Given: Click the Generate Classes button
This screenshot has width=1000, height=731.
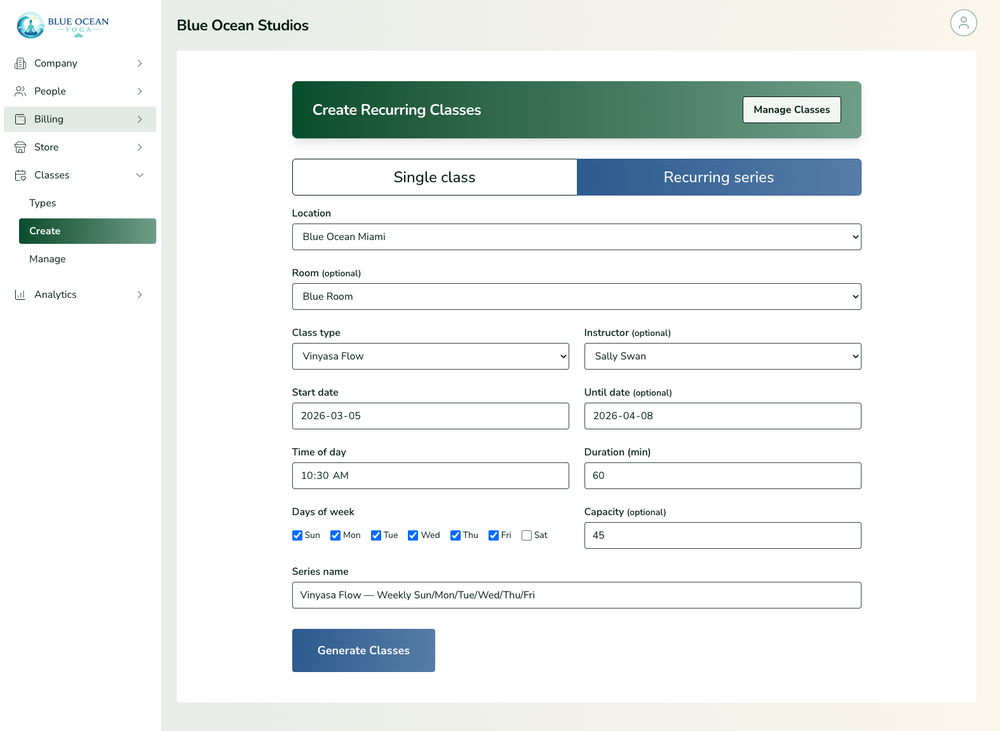Looking at the screenshot, I should [364, 651].
